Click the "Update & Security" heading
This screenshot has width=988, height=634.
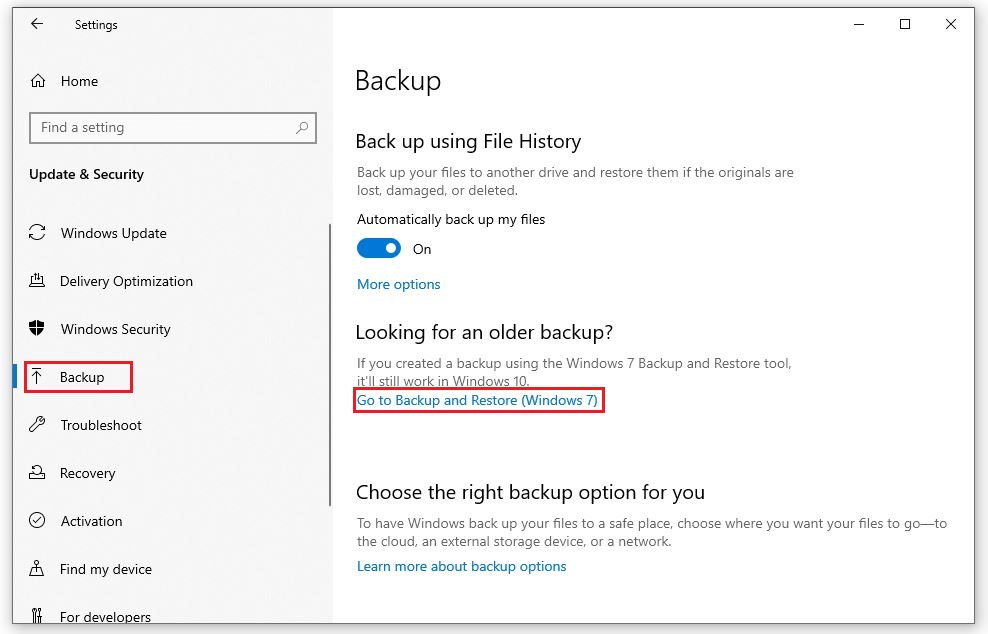pos(86,175)
